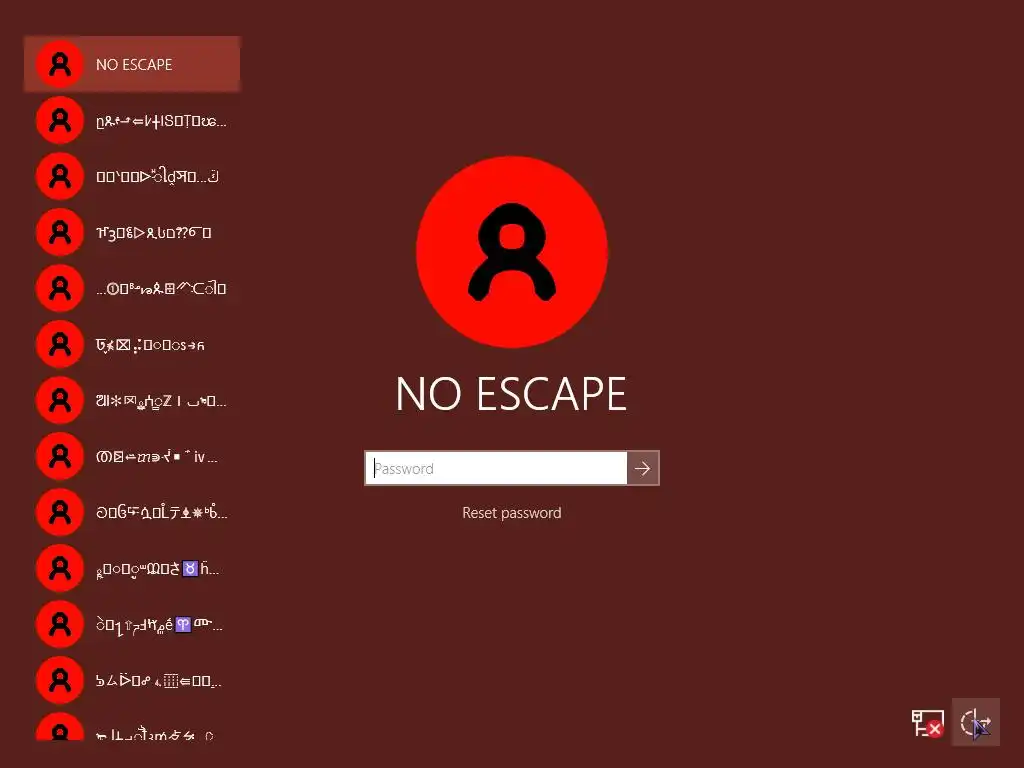Select the NO ESCAPE account in user list
This screenshot has height=768, width=1024.
click(132, 64)
